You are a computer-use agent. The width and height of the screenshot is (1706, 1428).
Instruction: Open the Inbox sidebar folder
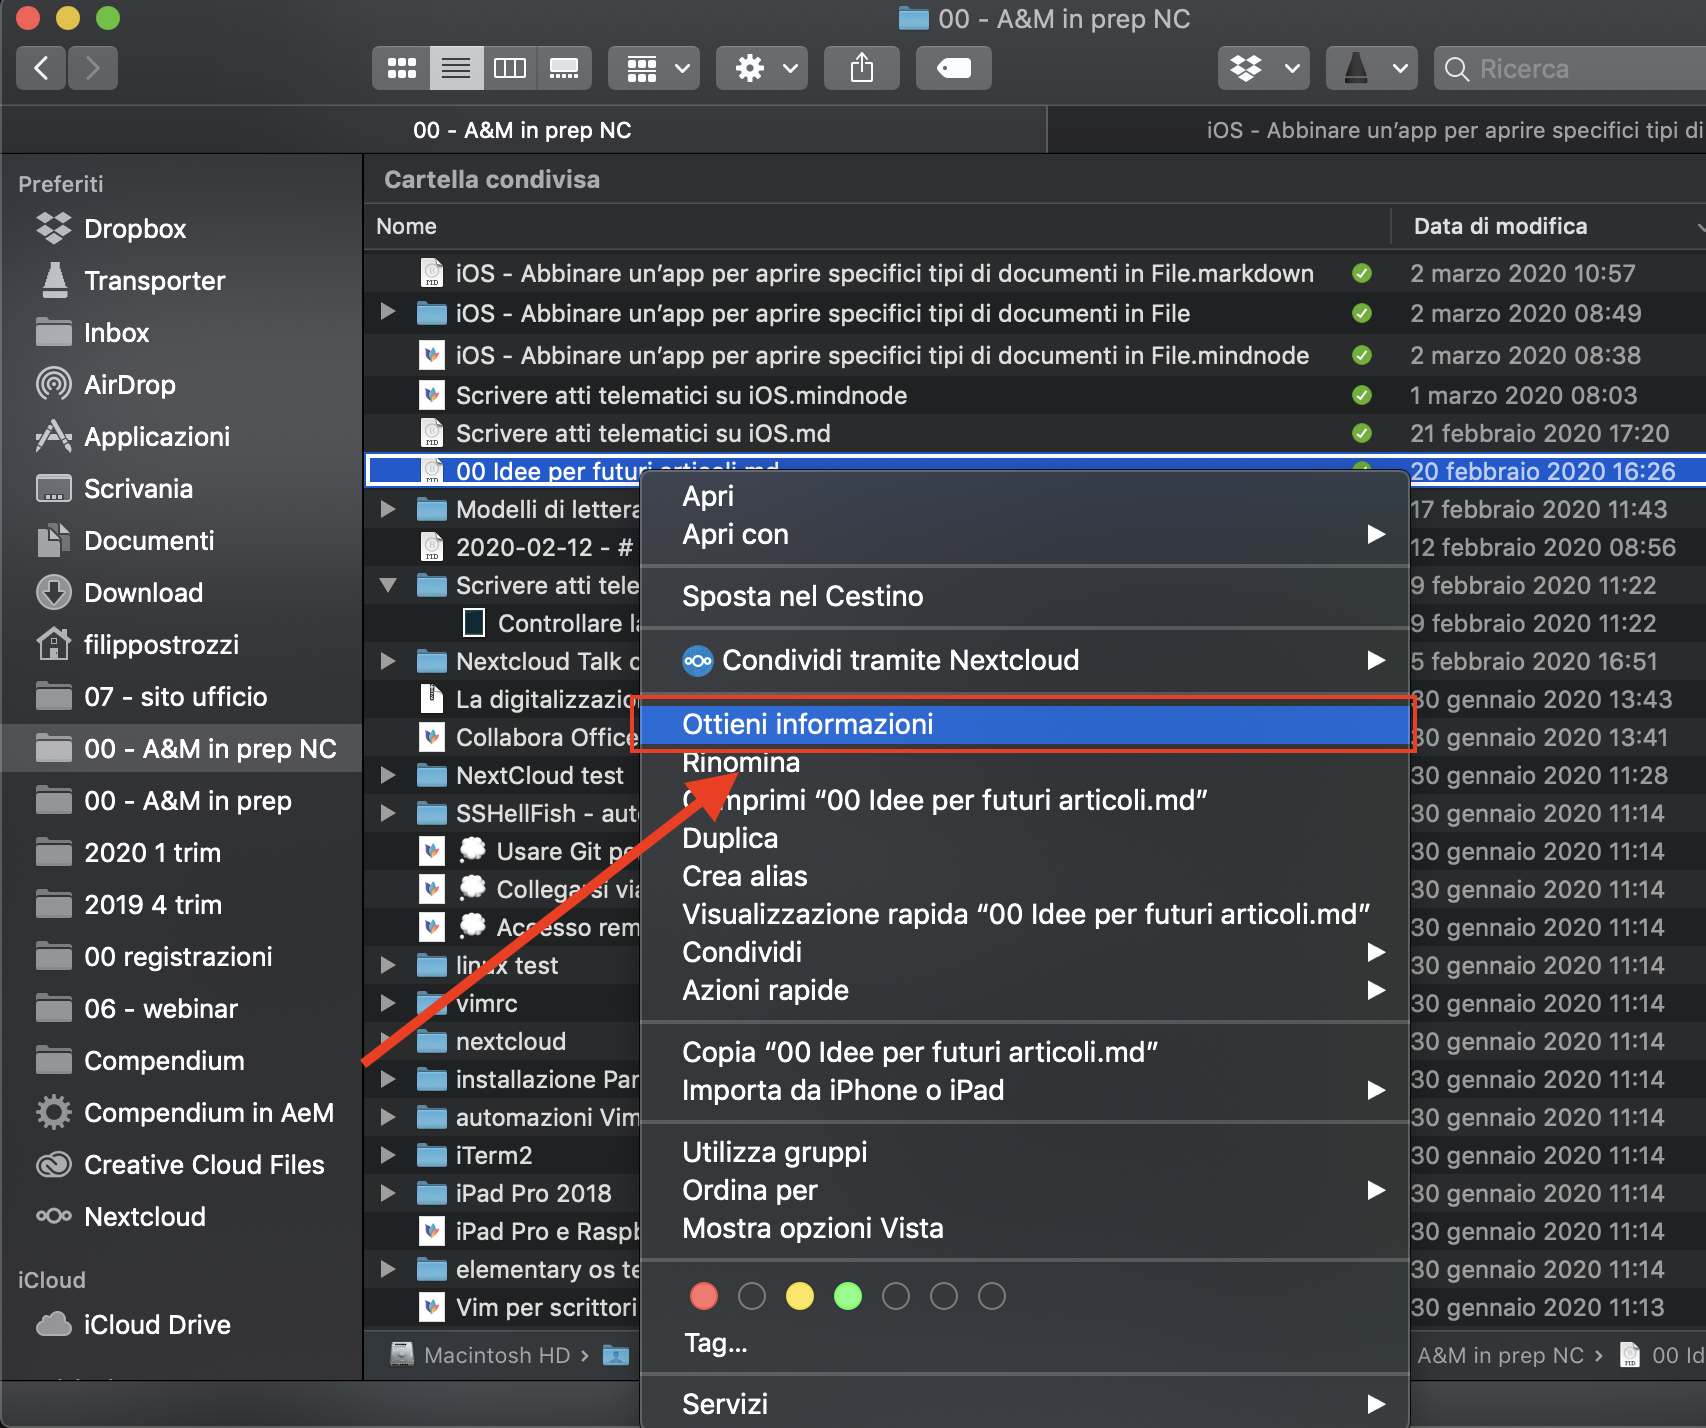116,333
